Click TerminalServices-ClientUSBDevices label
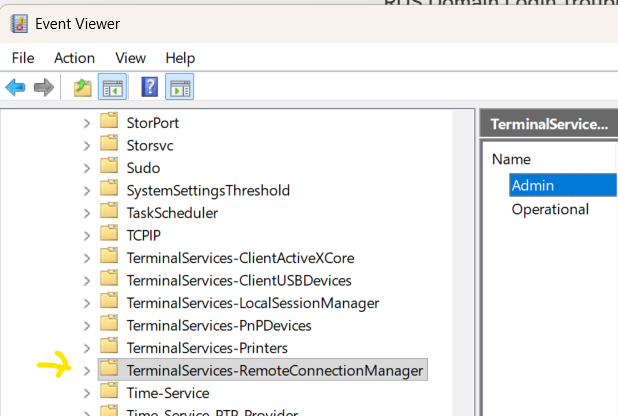Screen dimensions: 618x416 (x=239, y=280)
